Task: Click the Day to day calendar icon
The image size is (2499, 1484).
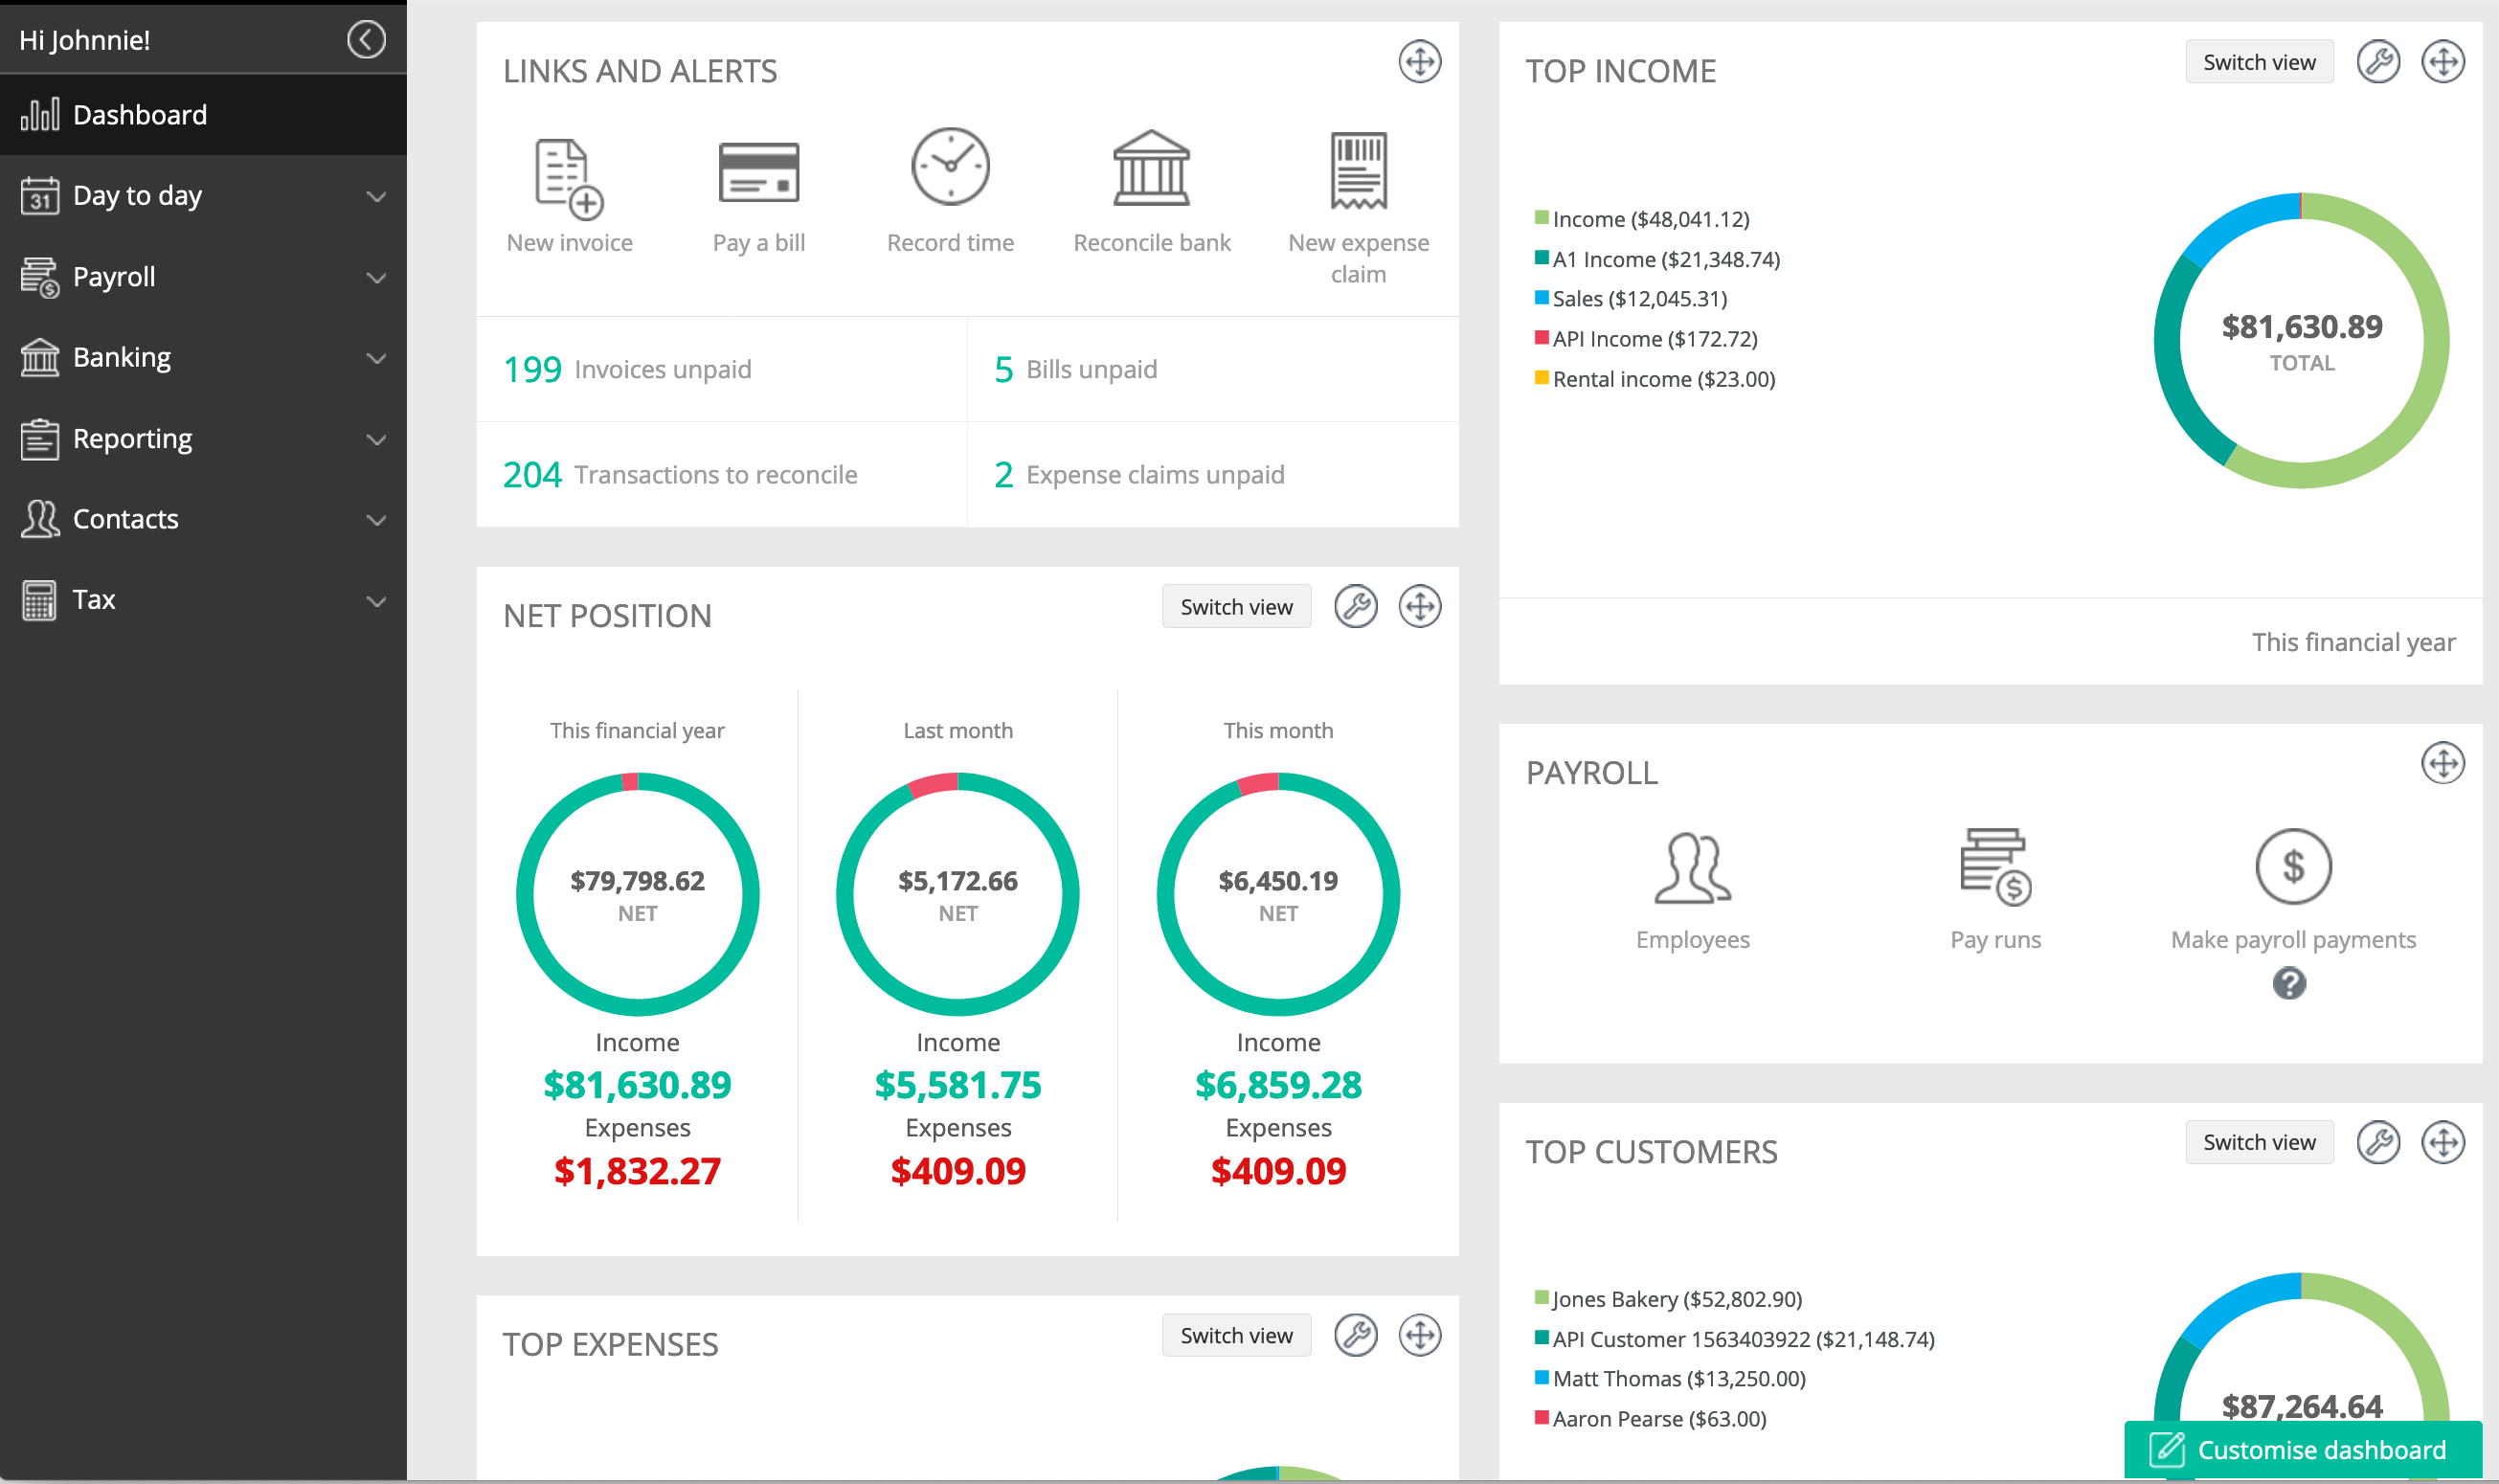Action: [40, 196]
